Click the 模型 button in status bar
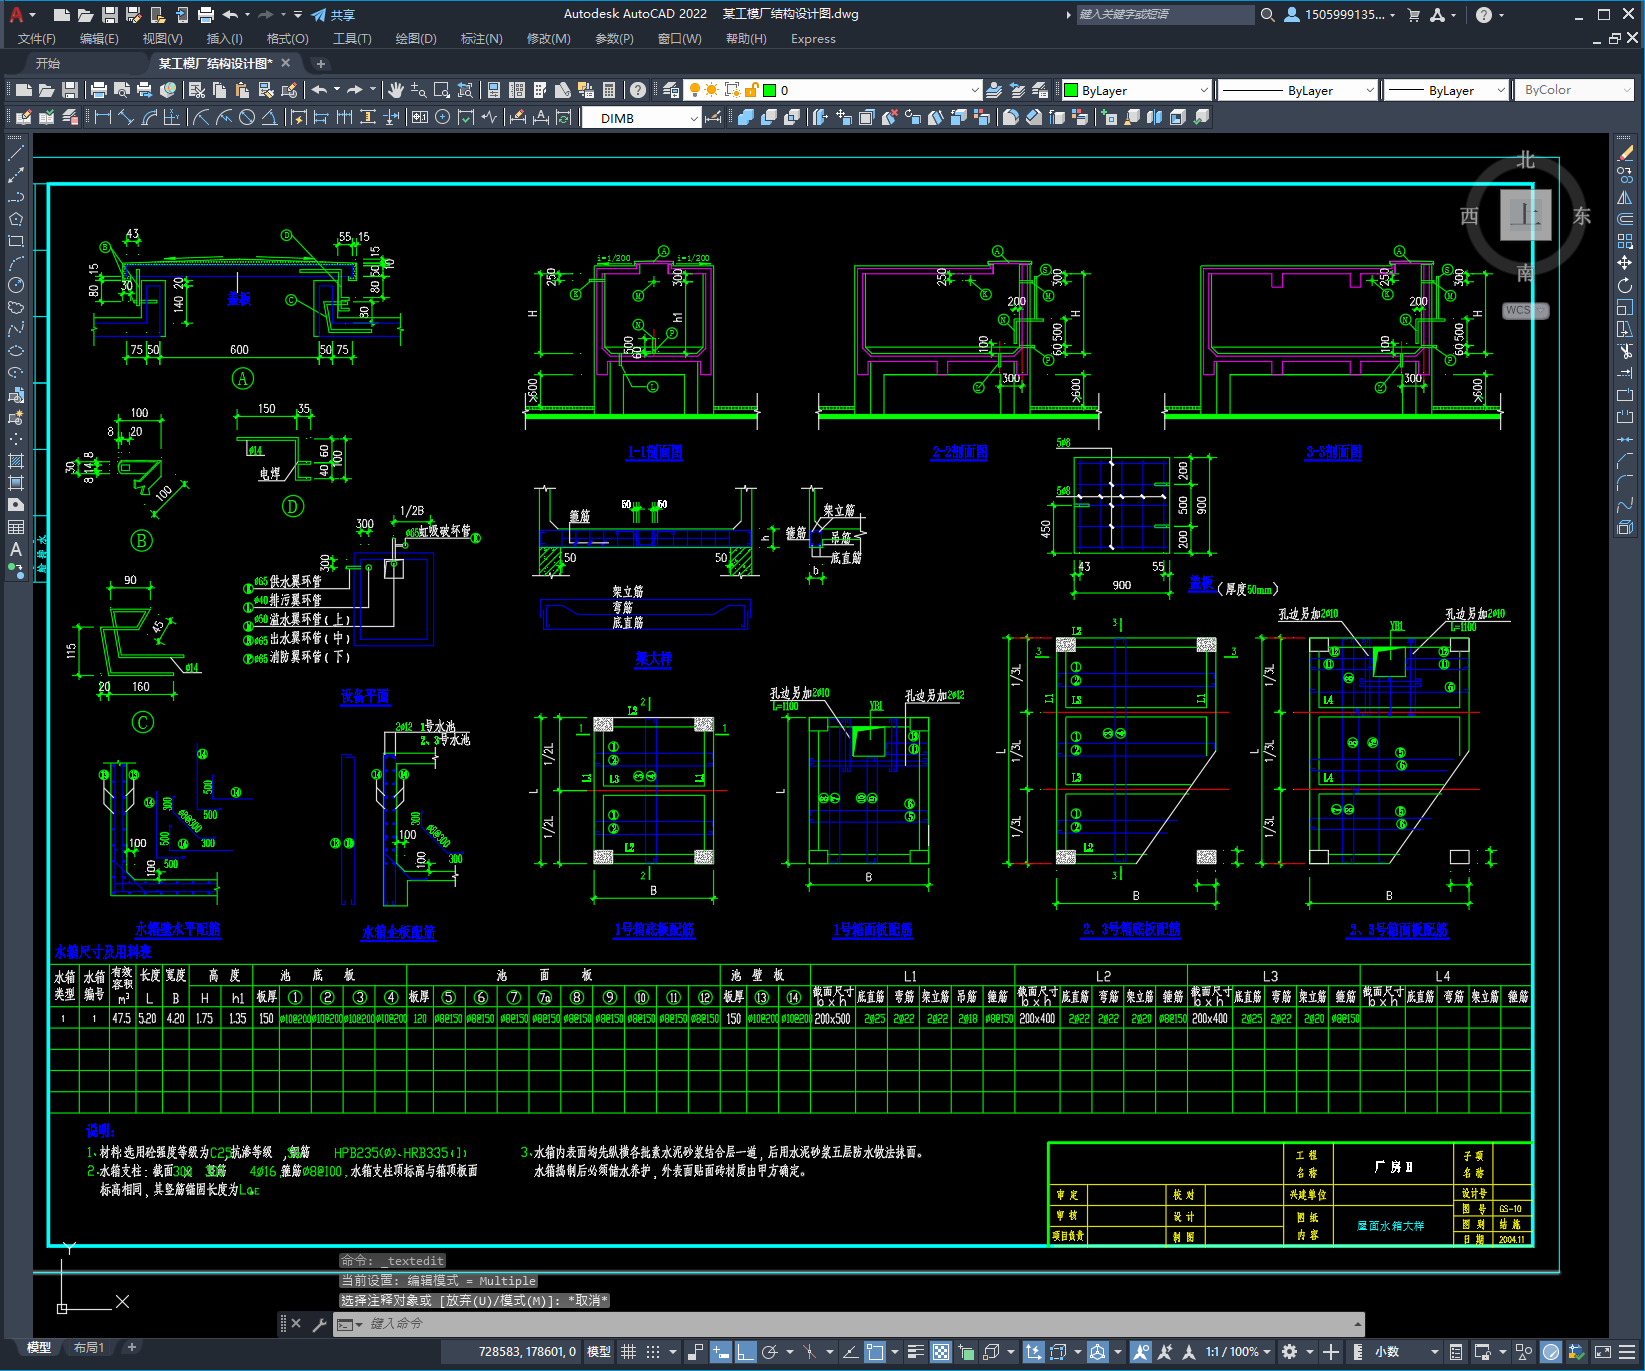The width and height of the screenshot is (1645, 1371). (599, 1352)
